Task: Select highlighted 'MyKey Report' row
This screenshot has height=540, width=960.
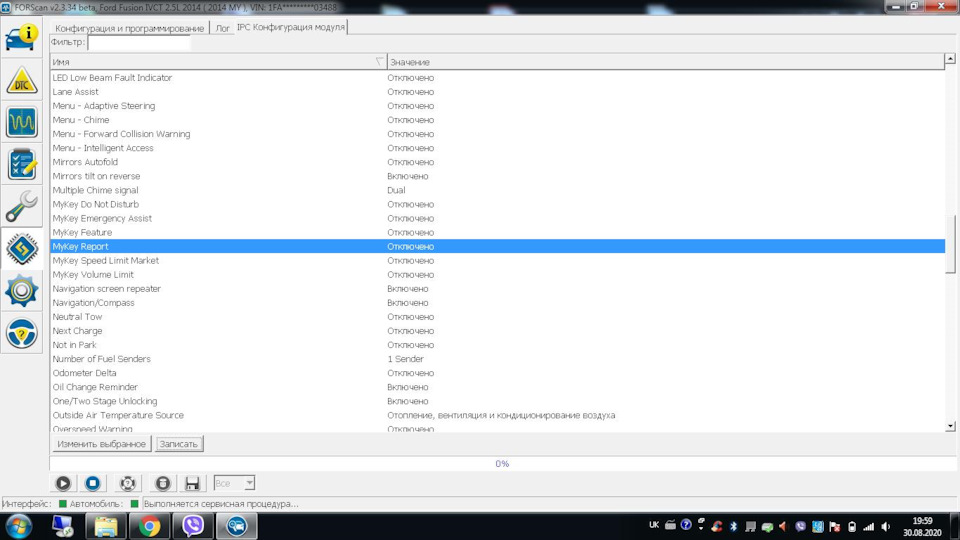Action: point(497,246)
